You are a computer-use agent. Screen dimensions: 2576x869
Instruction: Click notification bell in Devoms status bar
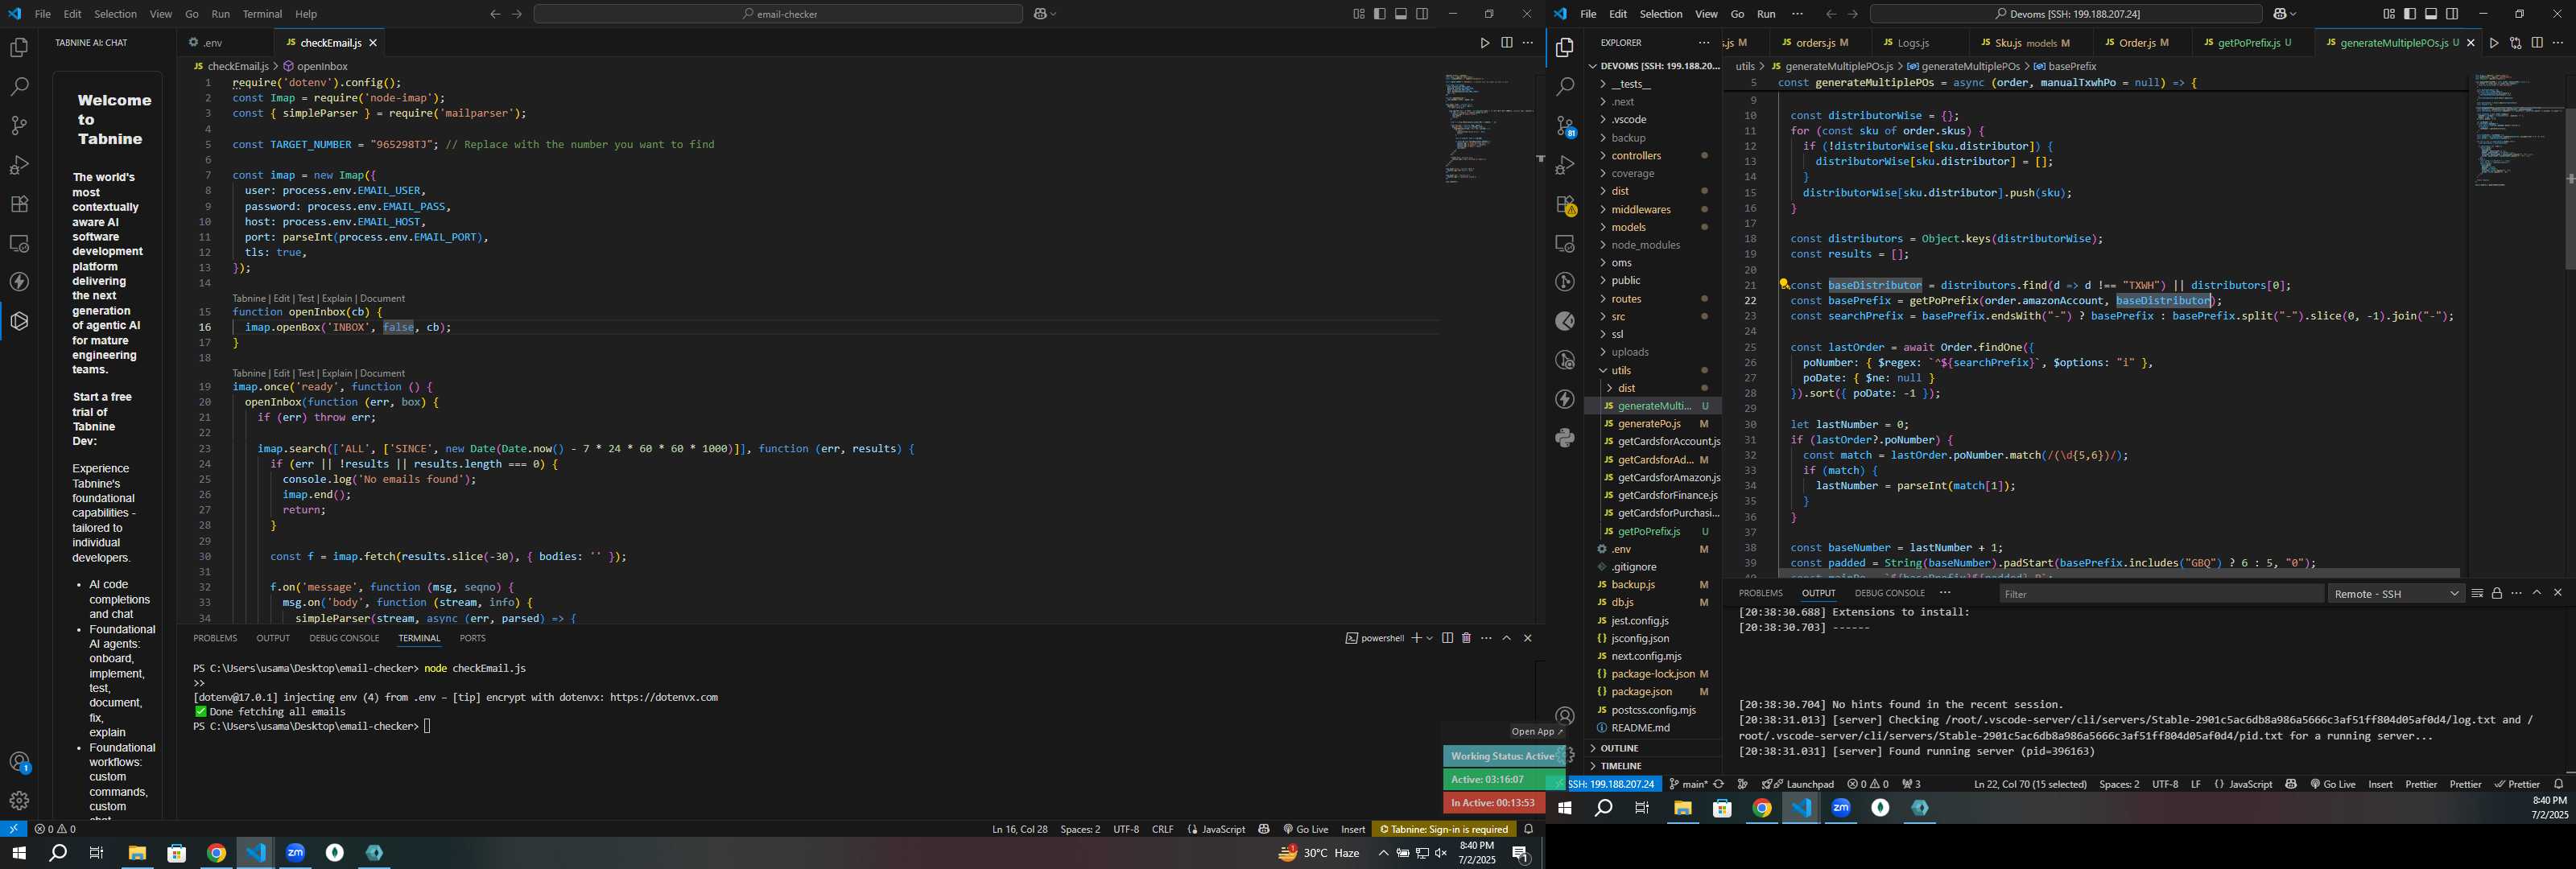2558,784
